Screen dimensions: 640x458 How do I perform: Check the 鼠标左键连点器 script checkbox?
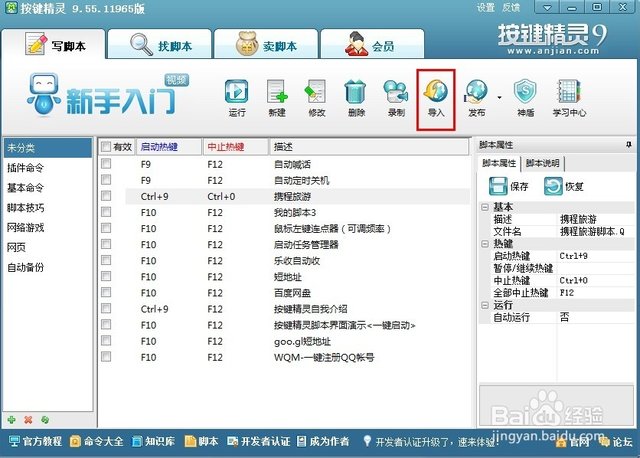[x=106, y=228]
